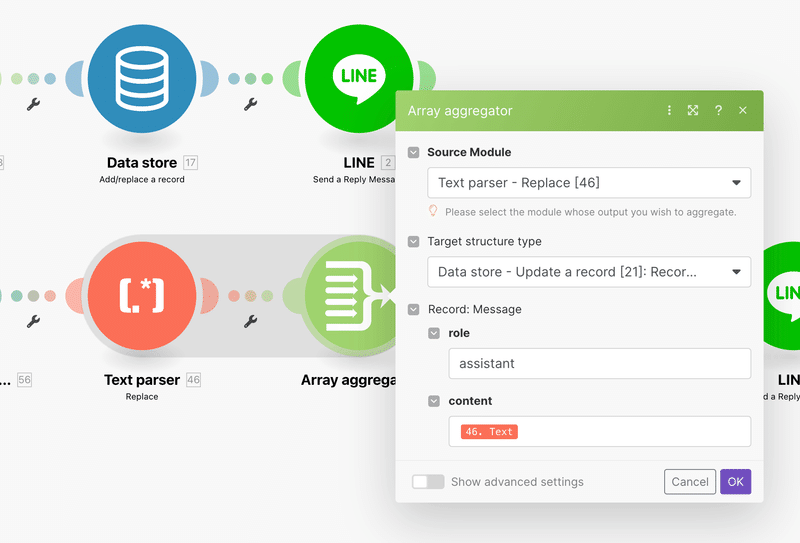Viewport: 800px width, 543px height.
Task: Open the Array aggregator dialog's three-dot menu
Action: 669,110
